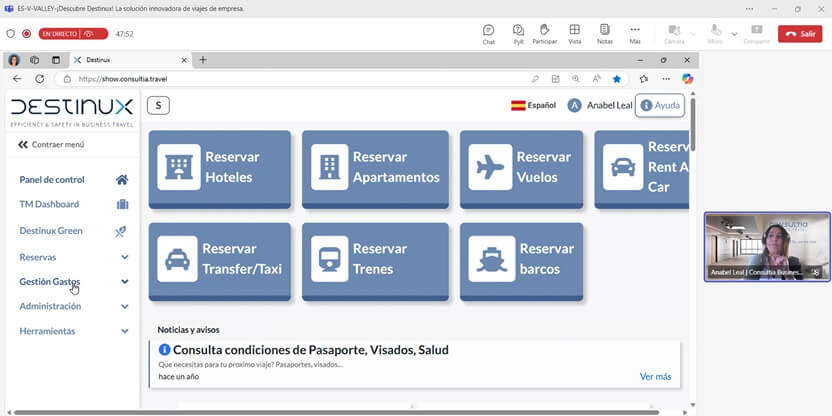
Task: Open Reservar Rent A Car tile
Action: pyautogui.click(x=642, y=169)
